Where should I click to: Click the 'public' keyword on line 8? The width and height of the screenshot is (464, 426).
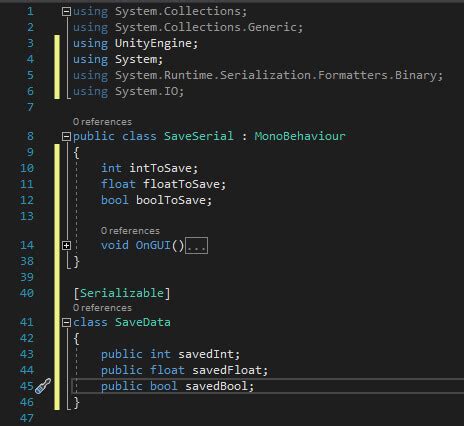point(94,136)
